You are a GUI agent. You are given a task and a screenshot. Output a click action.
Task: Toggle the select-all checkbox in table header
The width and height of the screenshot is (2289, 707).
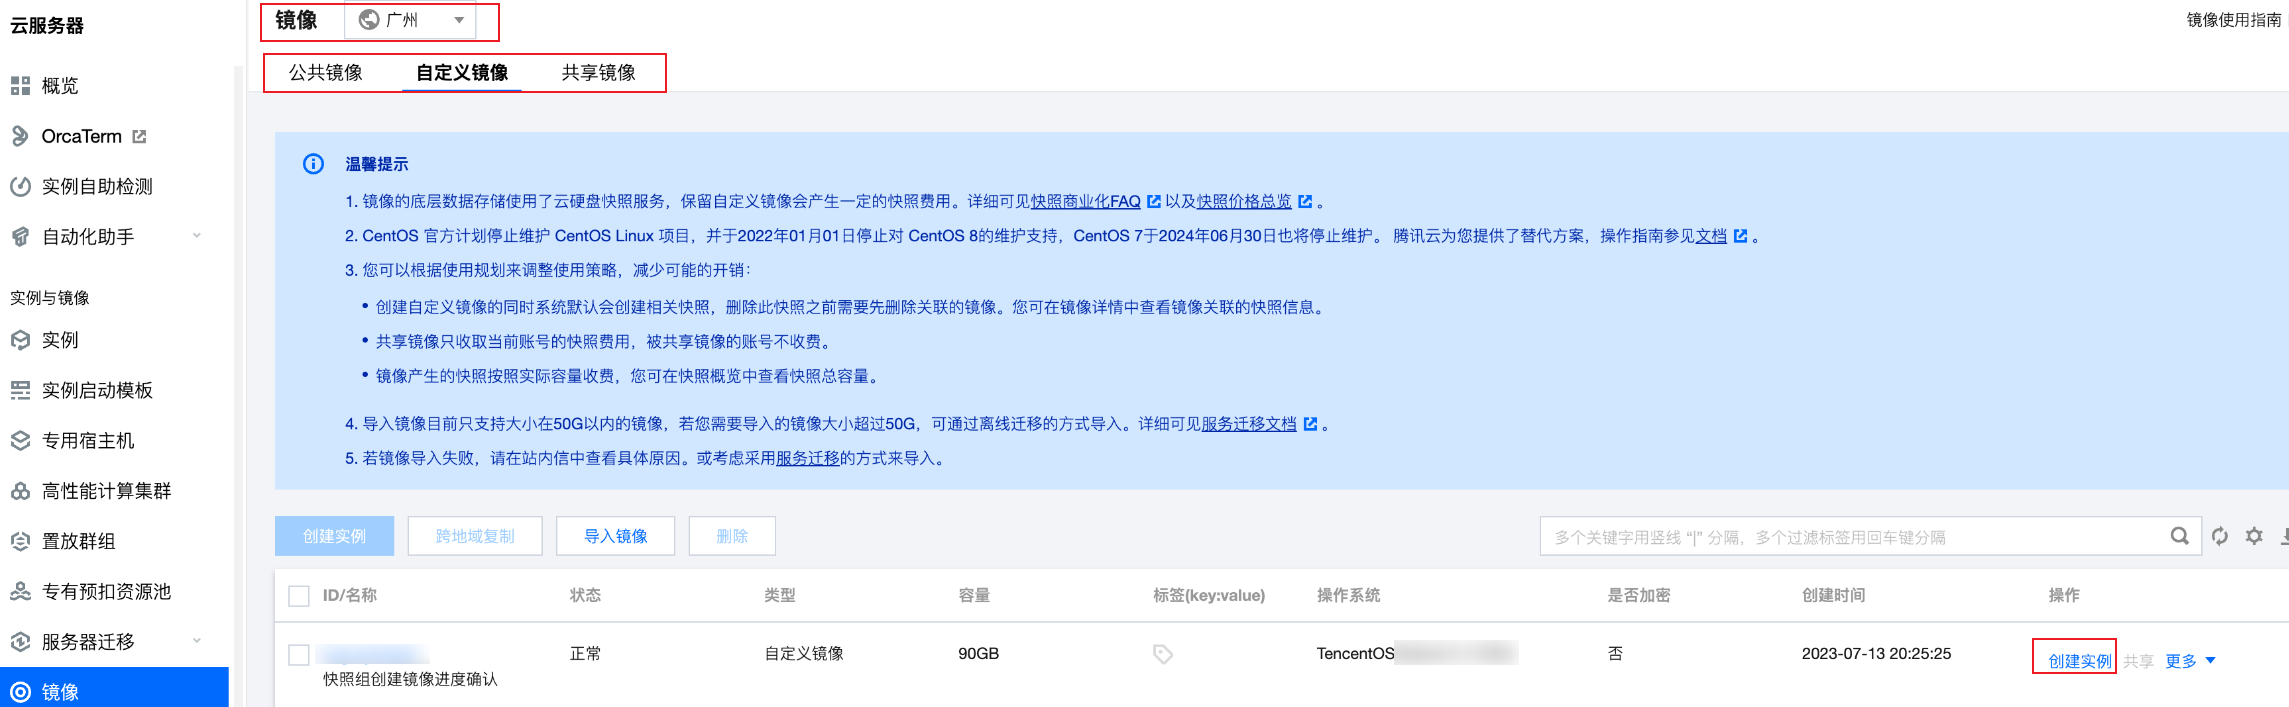tap(299, 596)
